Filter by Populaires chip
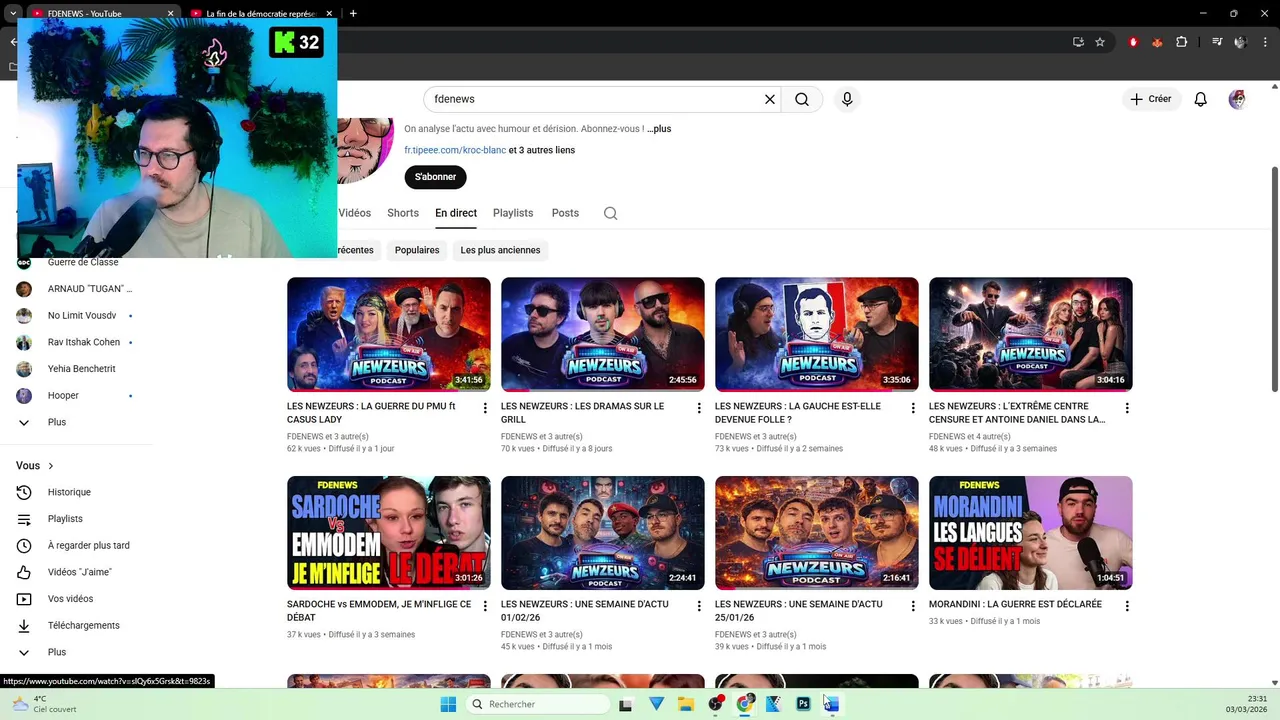This screenshot has height=720, width=1280. click(417, 250)
